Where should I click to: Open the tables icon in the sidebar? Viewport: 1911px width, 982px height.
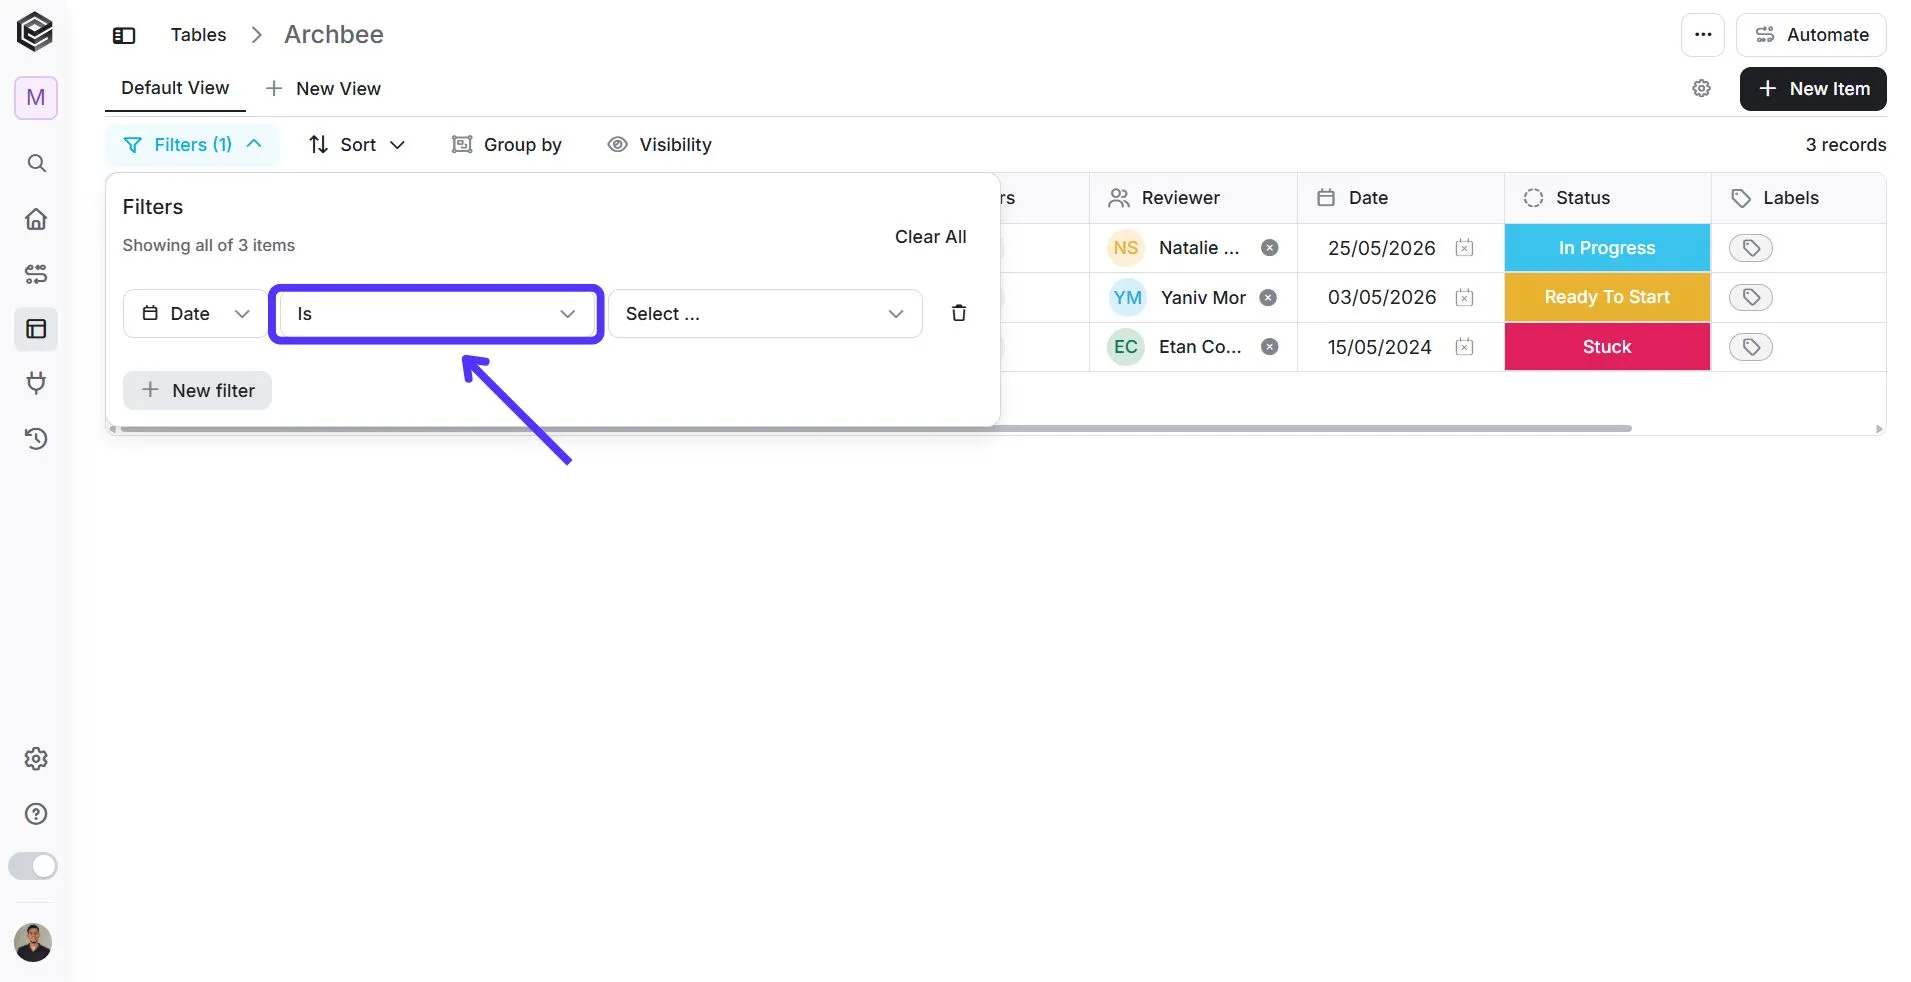pos(36,329)
